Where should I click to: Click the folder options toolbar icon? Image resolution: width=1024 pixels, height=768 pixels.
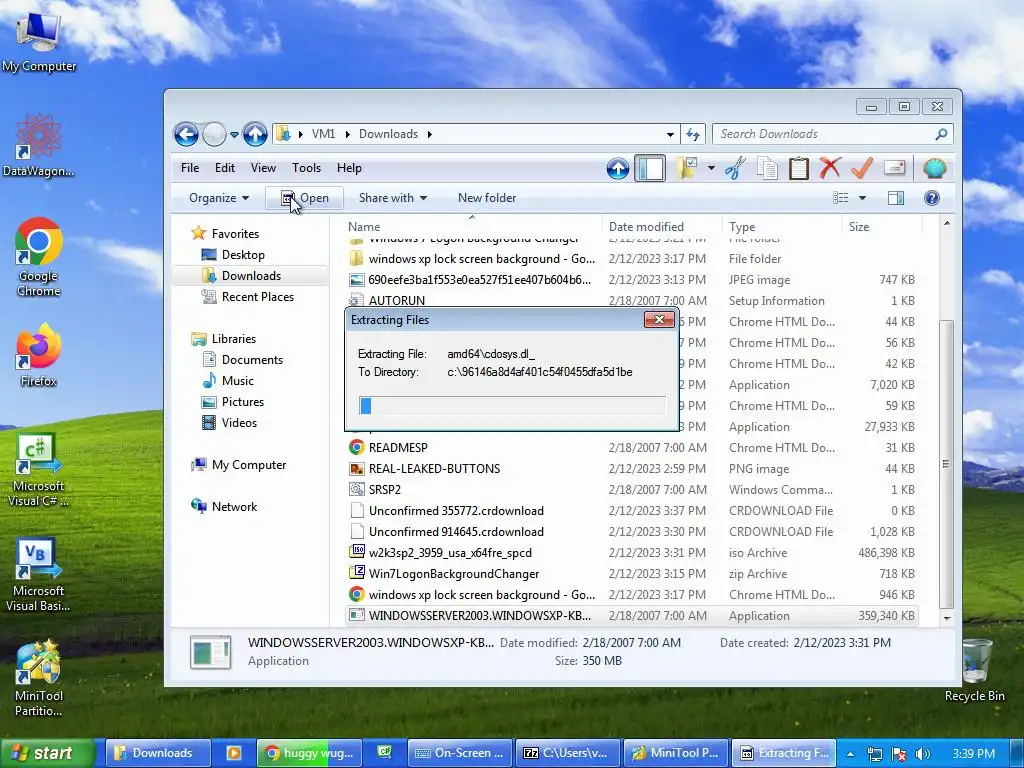click(686, 168)
